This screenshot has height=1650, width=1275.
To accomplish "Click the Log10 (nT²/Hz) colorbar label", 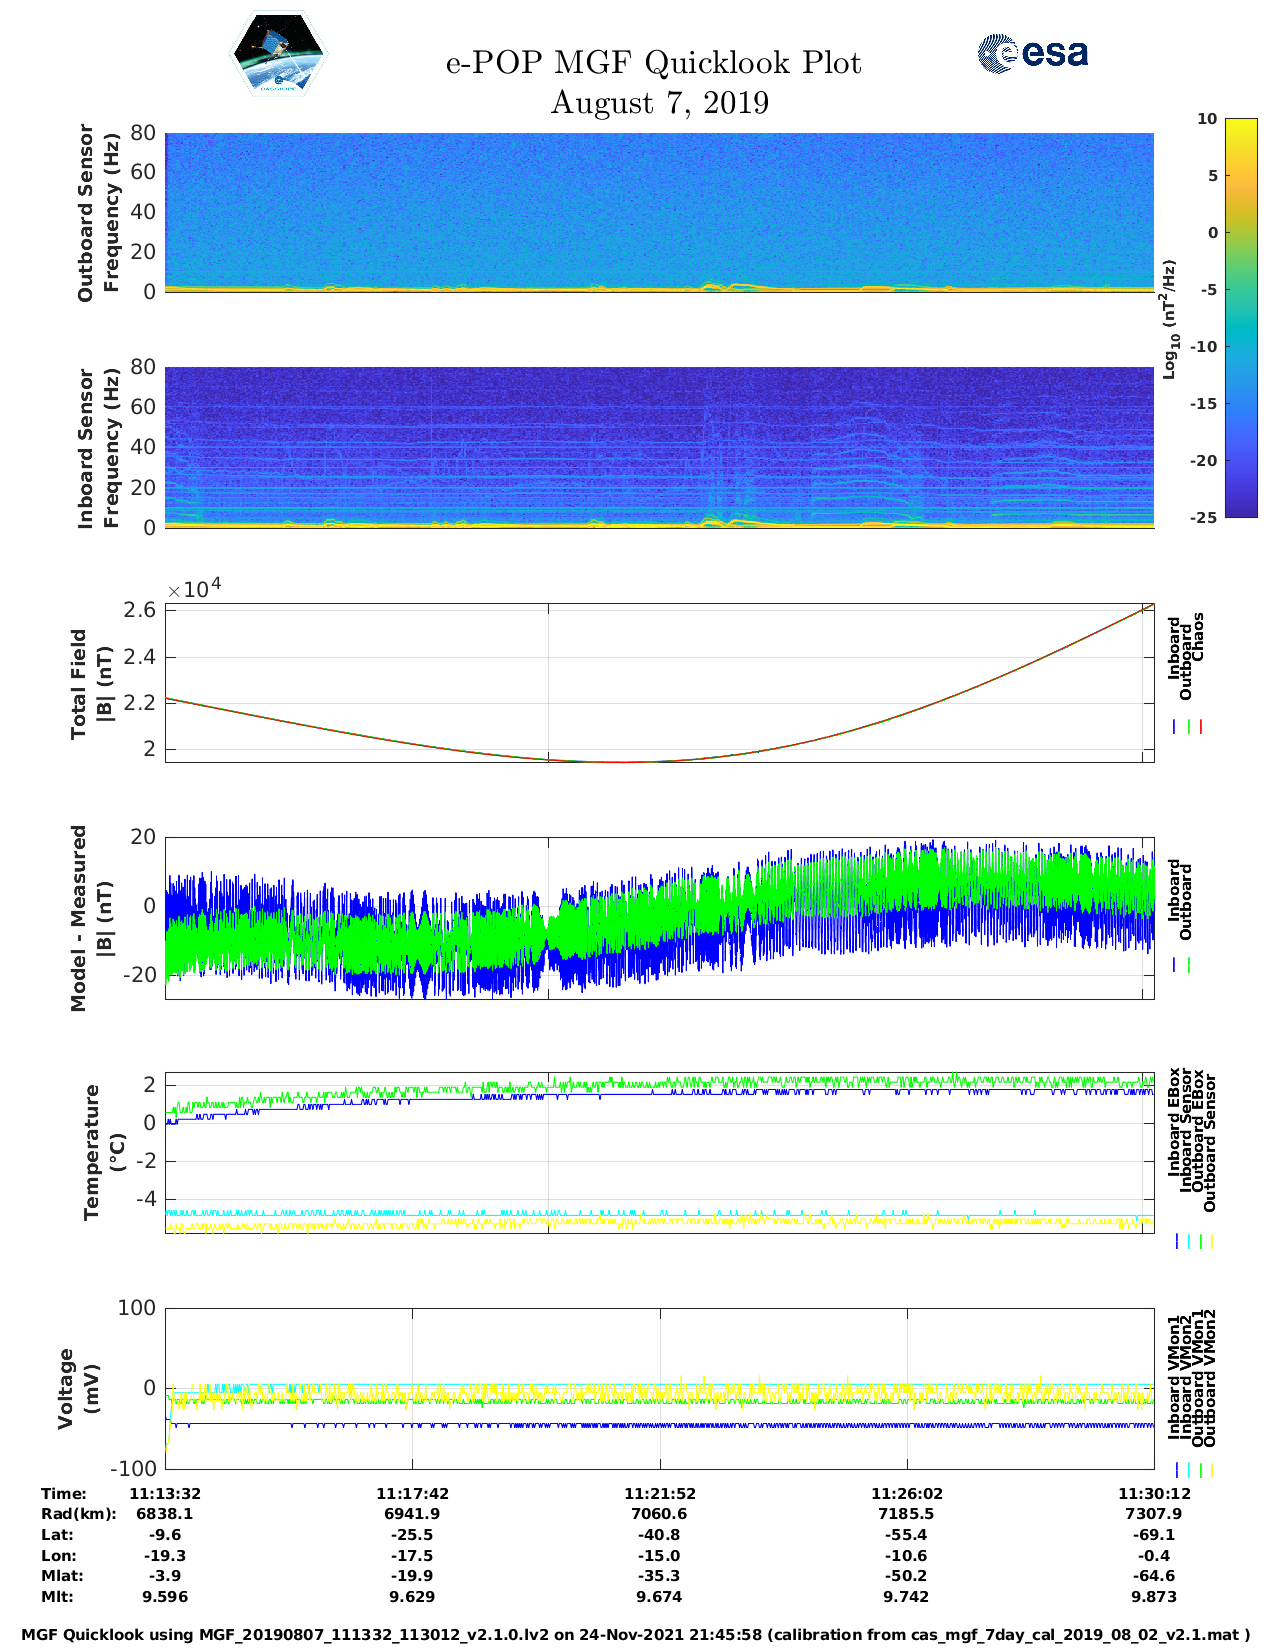I will coord(1169,319).
